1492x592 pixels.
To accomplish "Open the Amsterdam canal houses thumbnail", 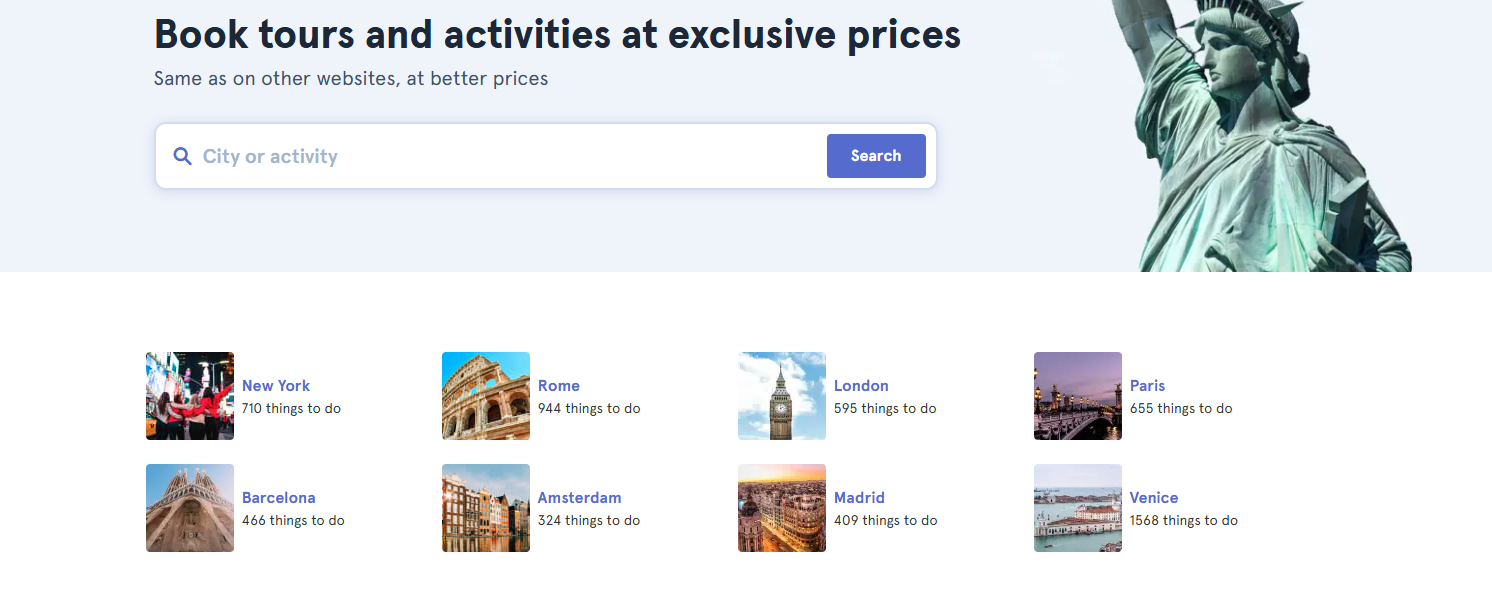I will pos(486,508).
